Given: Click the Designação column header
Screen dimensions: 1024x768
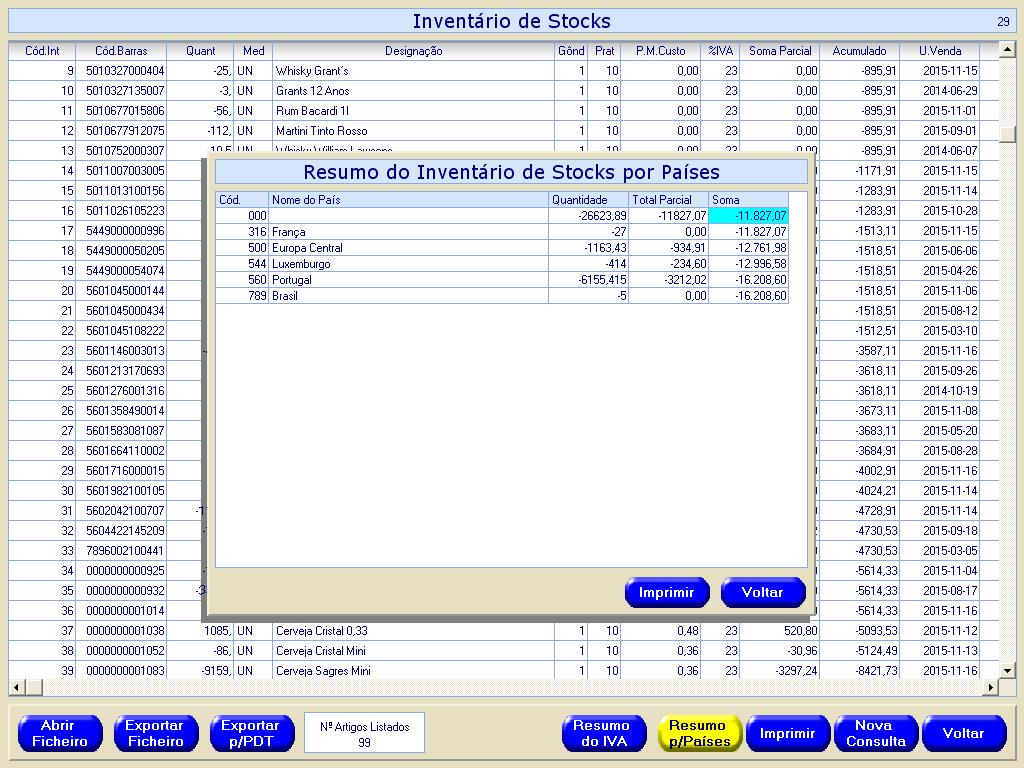Looking at the screenshot, I should [x=413, y=51].
